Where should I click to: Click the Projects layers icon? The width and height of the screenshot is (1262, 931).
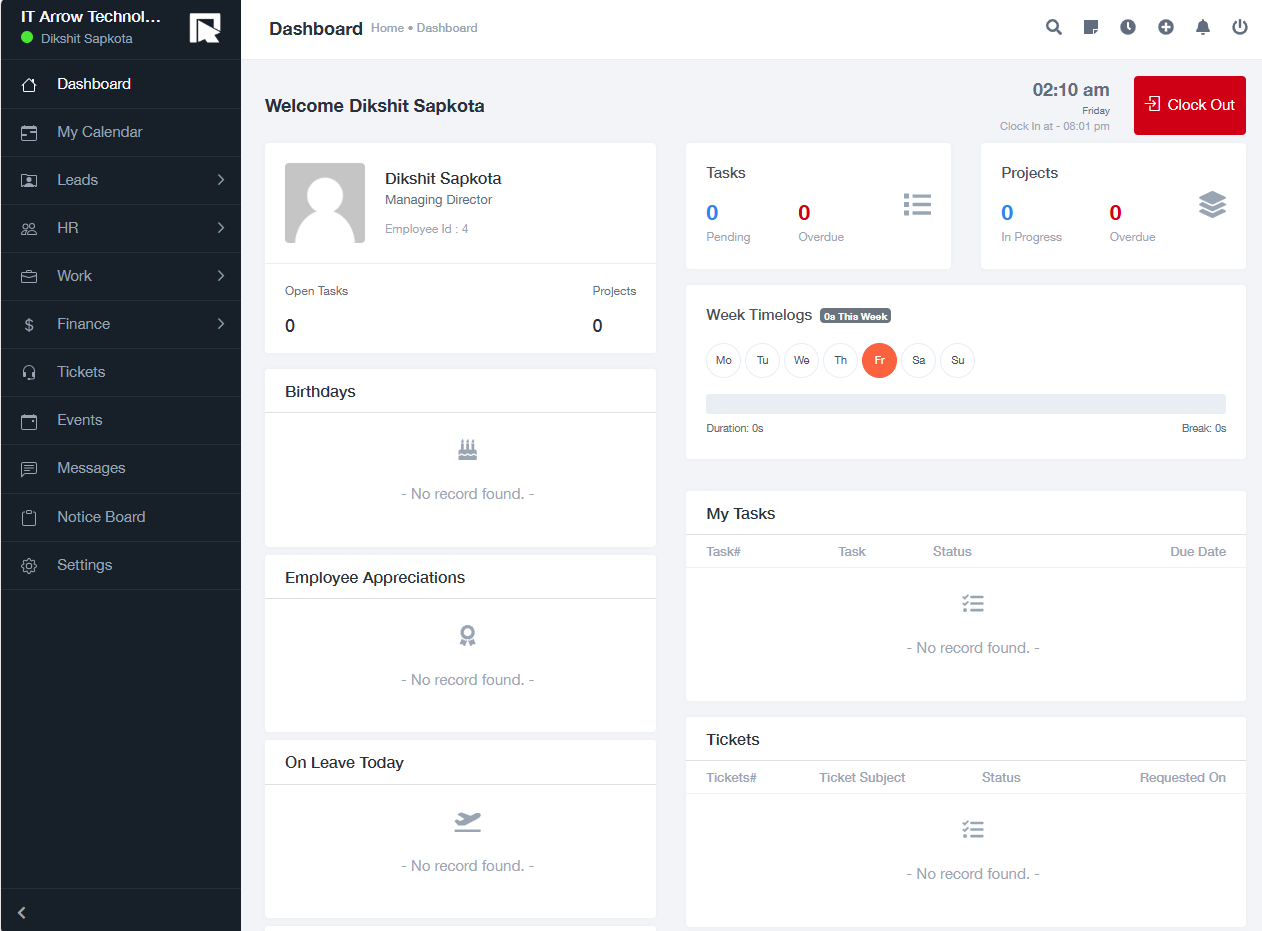[x=1212, y=205]
